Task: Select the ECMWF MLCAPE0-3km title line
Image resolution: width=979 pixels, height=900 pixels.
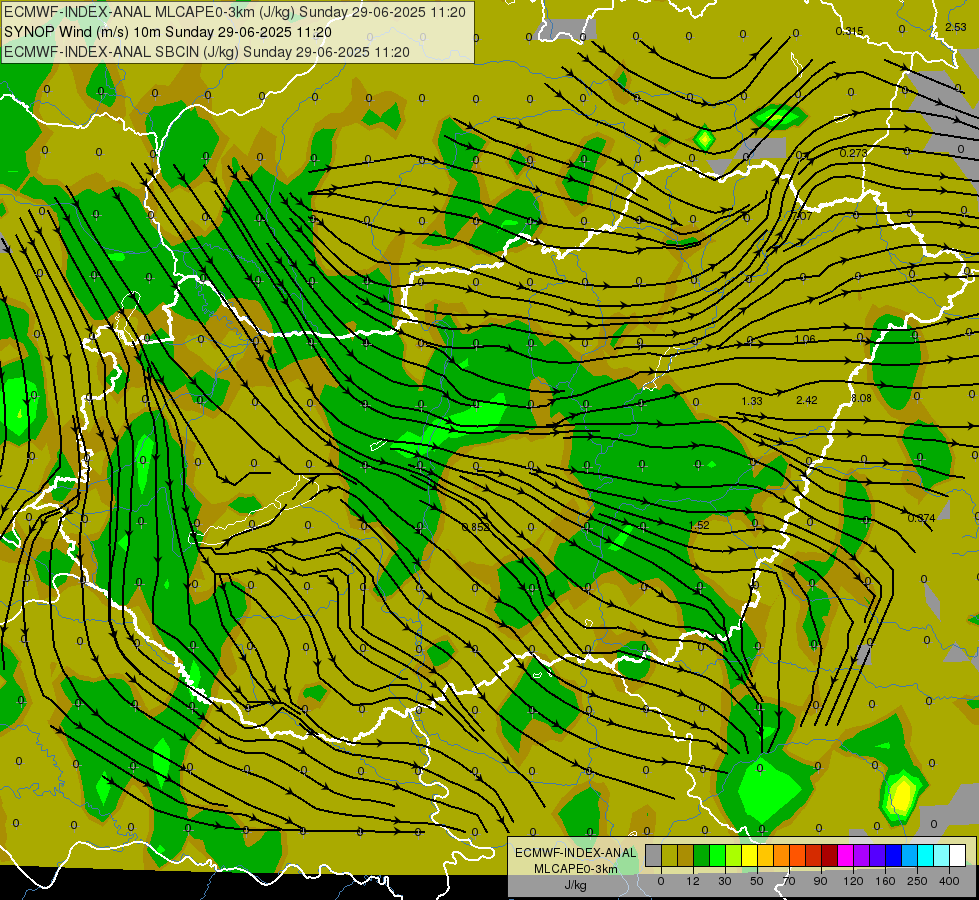Action: [x=235, y=12]
